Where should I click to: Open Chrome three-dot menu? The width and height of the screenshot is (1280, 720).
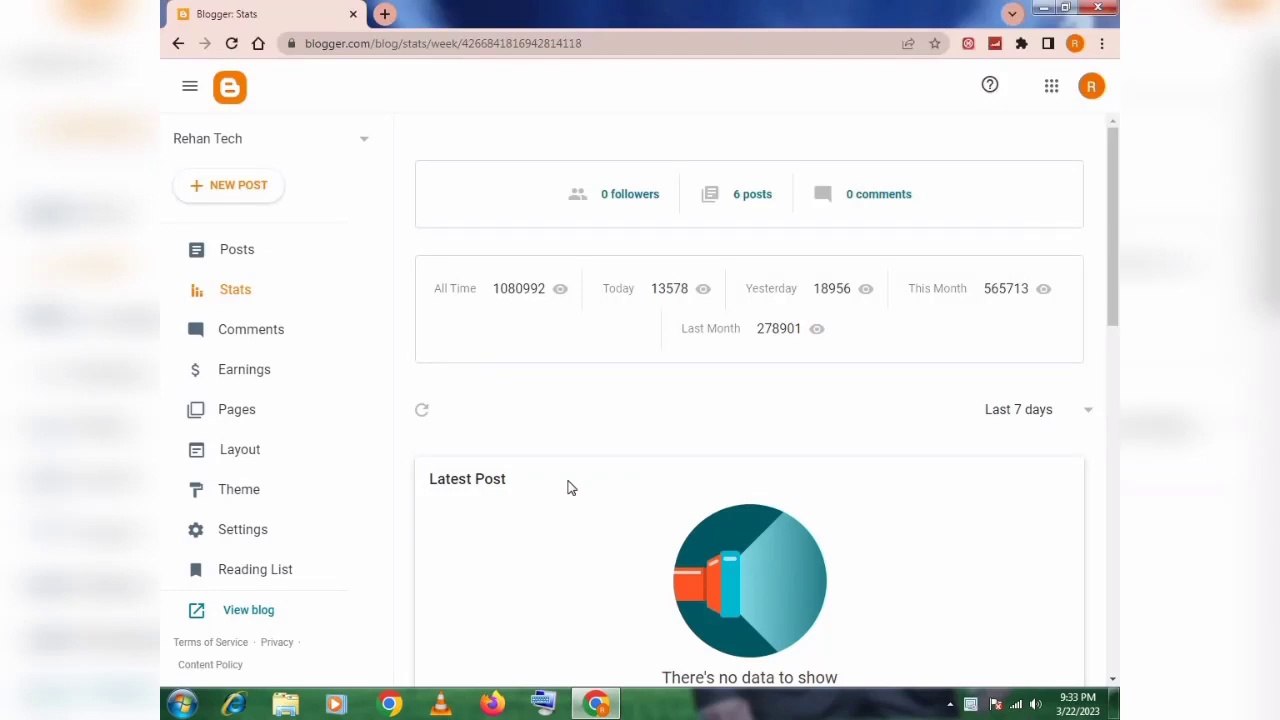pyautogui.click(x=1101, y=43)
